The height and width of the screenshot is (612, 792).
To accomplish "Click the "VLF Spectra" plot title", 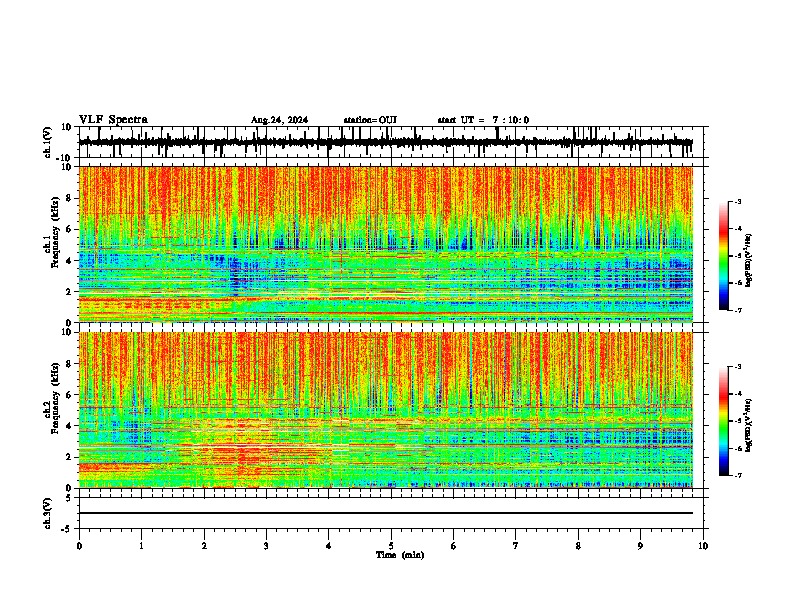I will click(113, 120).
